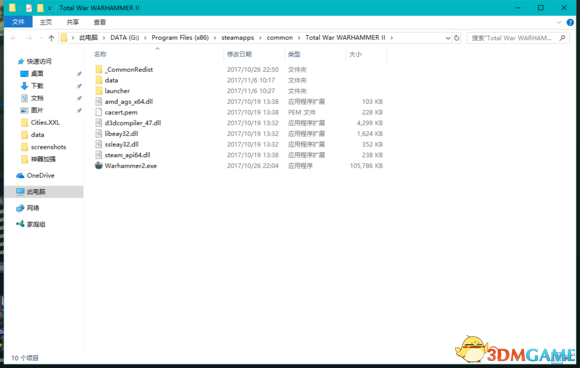
Task: Expand the address bar history dropdown
Action: (448, 38)
